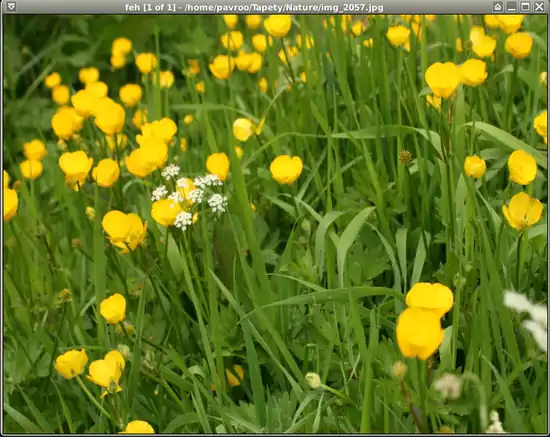Open the window menu dropdown in title bar
This screenshot has height=437, width=550.
pos(11,6)
